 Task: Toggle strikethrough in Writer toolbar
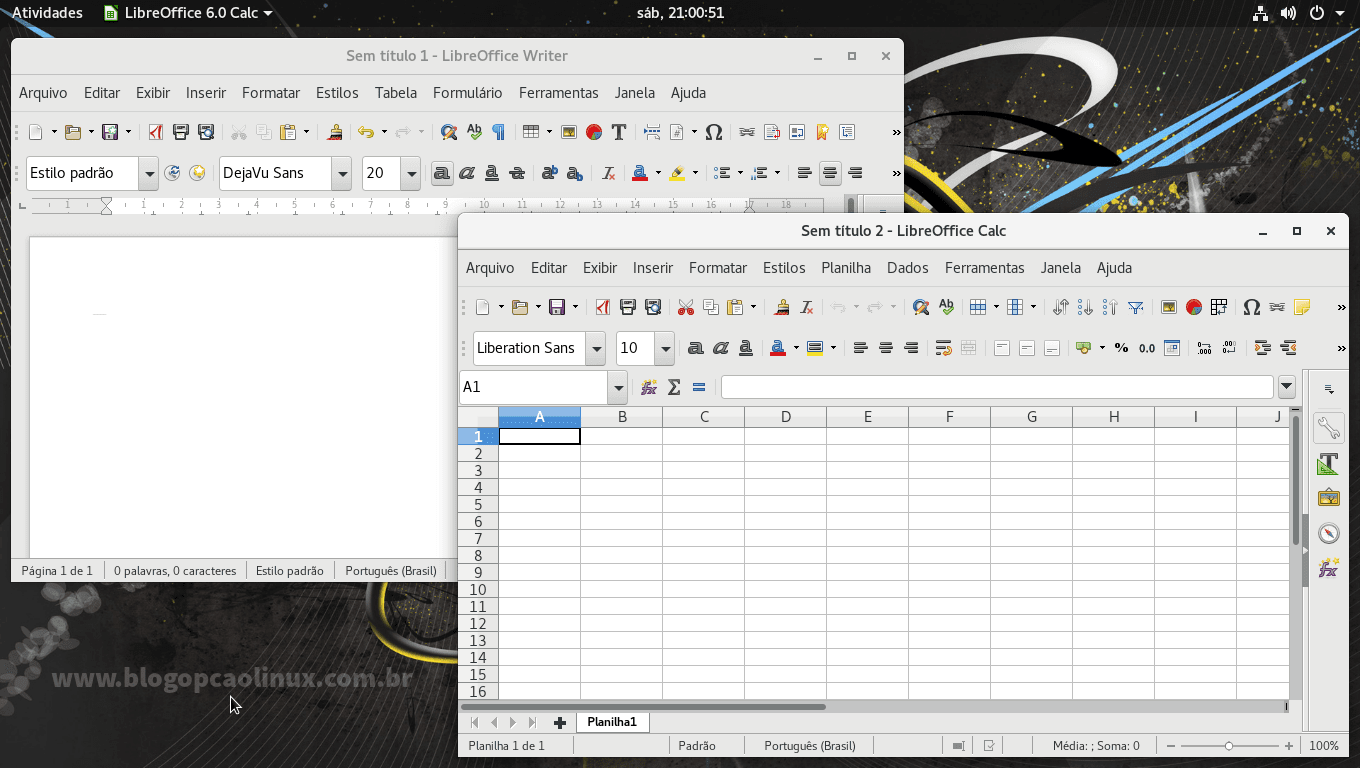pos(517,173)
